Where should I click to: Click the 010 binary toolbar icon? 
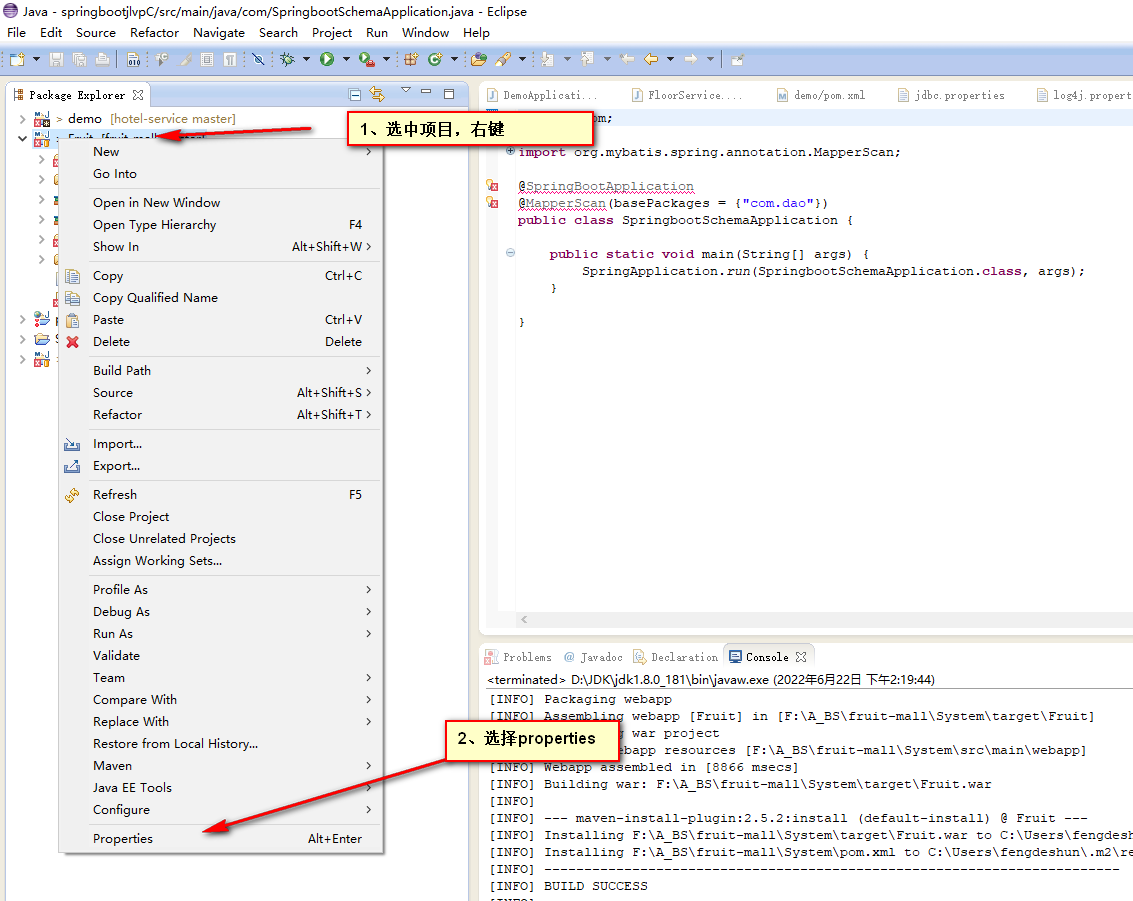coord(134,59)
